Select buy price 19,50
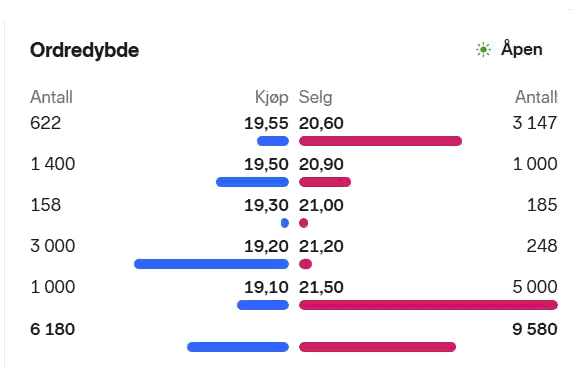582x376 pixels. coord(266,164)
